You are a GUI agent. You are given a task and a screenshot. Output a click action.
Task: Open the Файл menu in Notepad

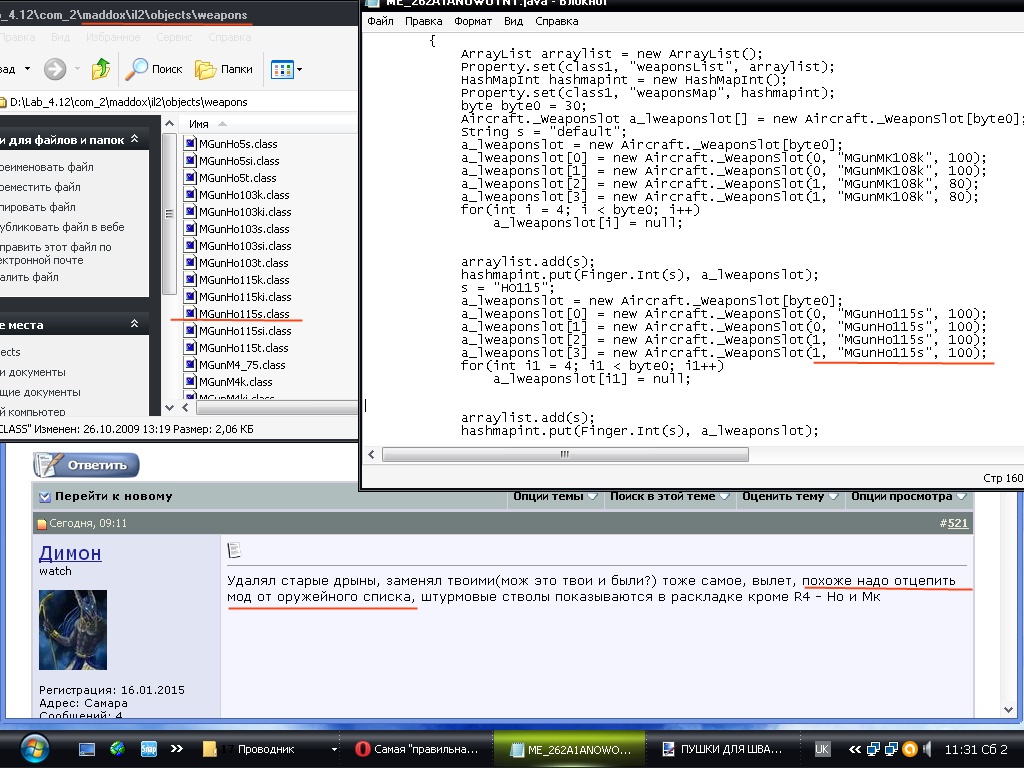pos(380,20)
